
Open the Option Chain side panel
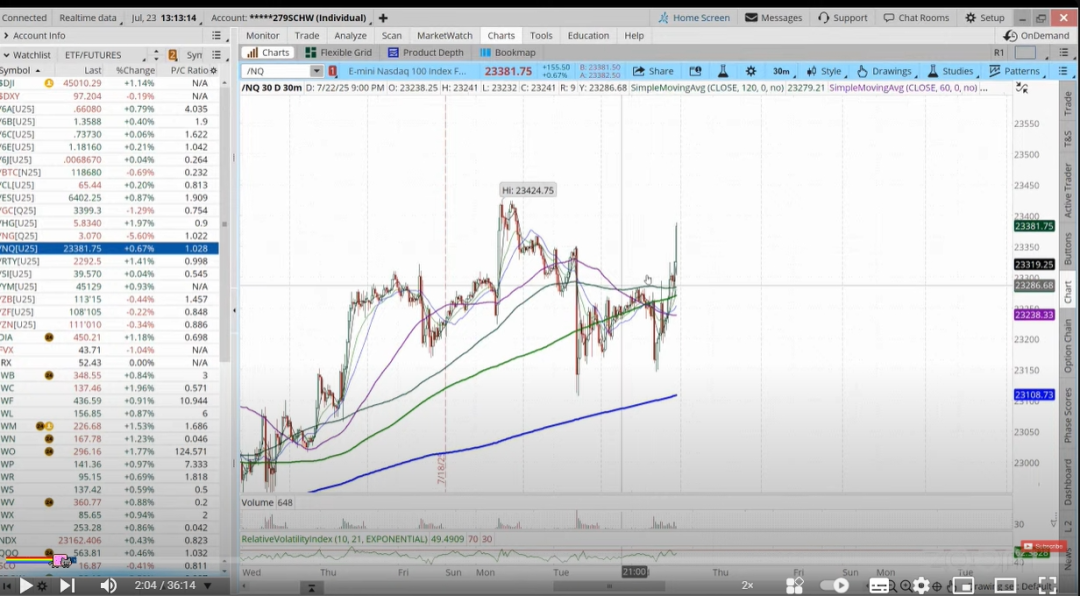[1068, 345]
